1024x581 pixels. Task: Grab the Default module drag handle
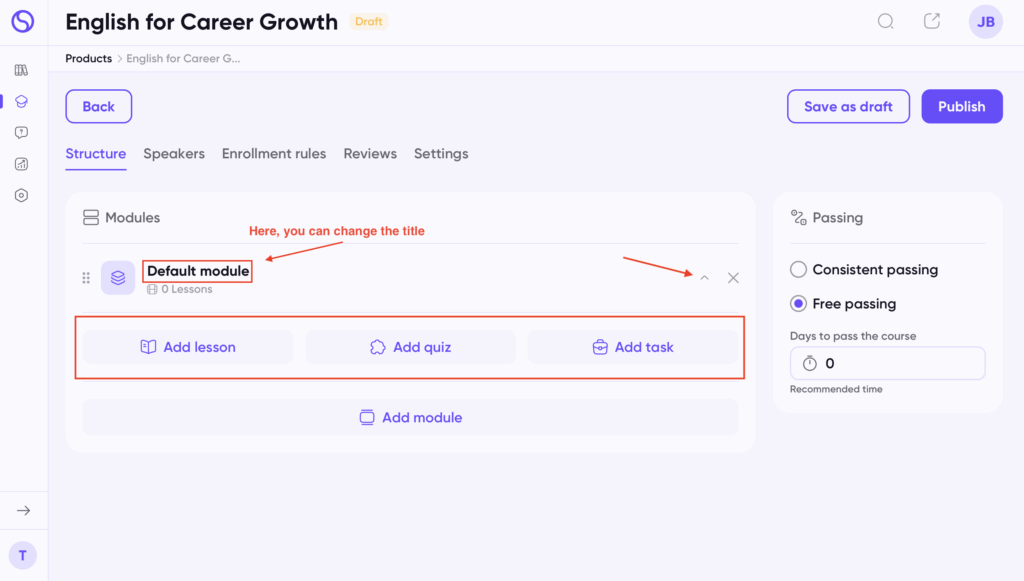point(86,278)
